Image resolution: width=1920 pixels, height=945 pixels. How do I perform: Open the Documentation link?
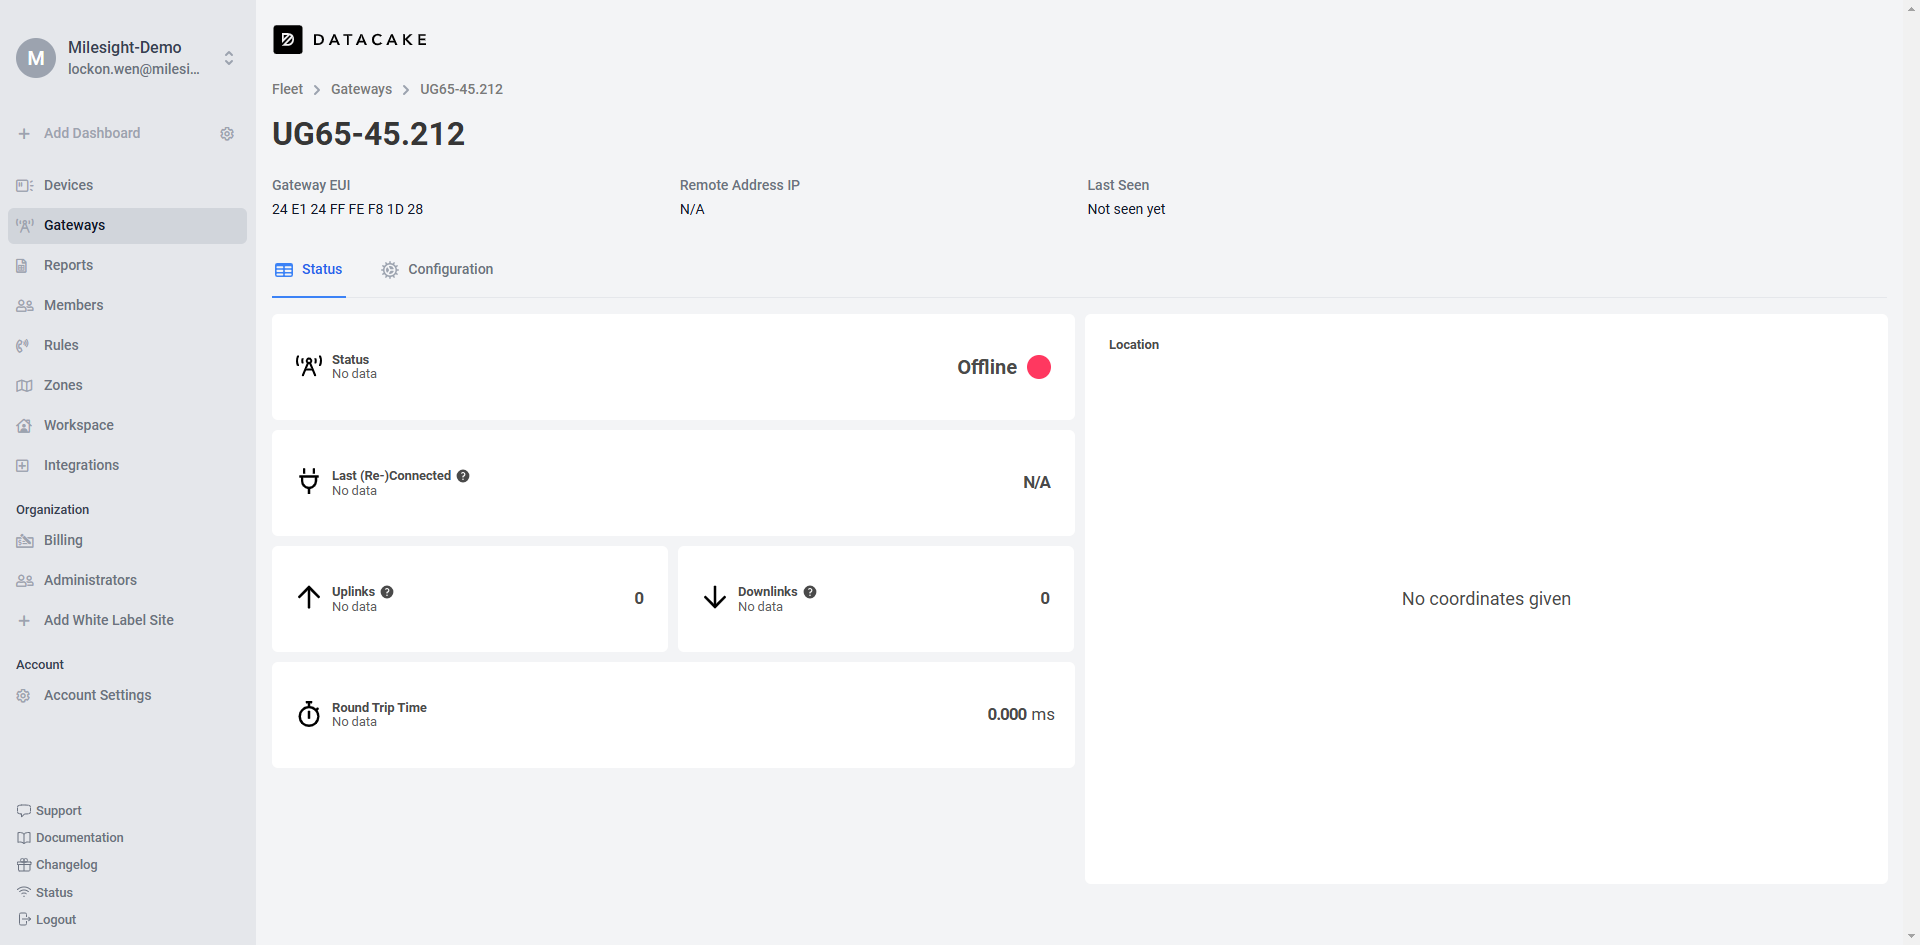tap(80, 838)
